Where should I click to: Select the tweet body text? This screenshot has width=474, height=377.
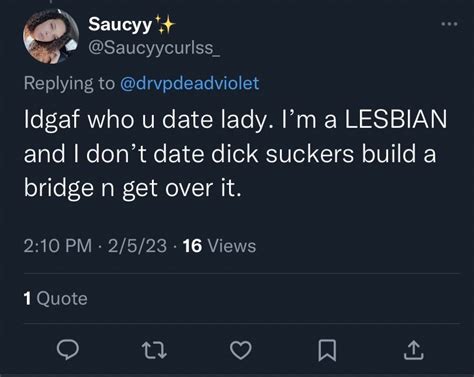click(235, 154)
